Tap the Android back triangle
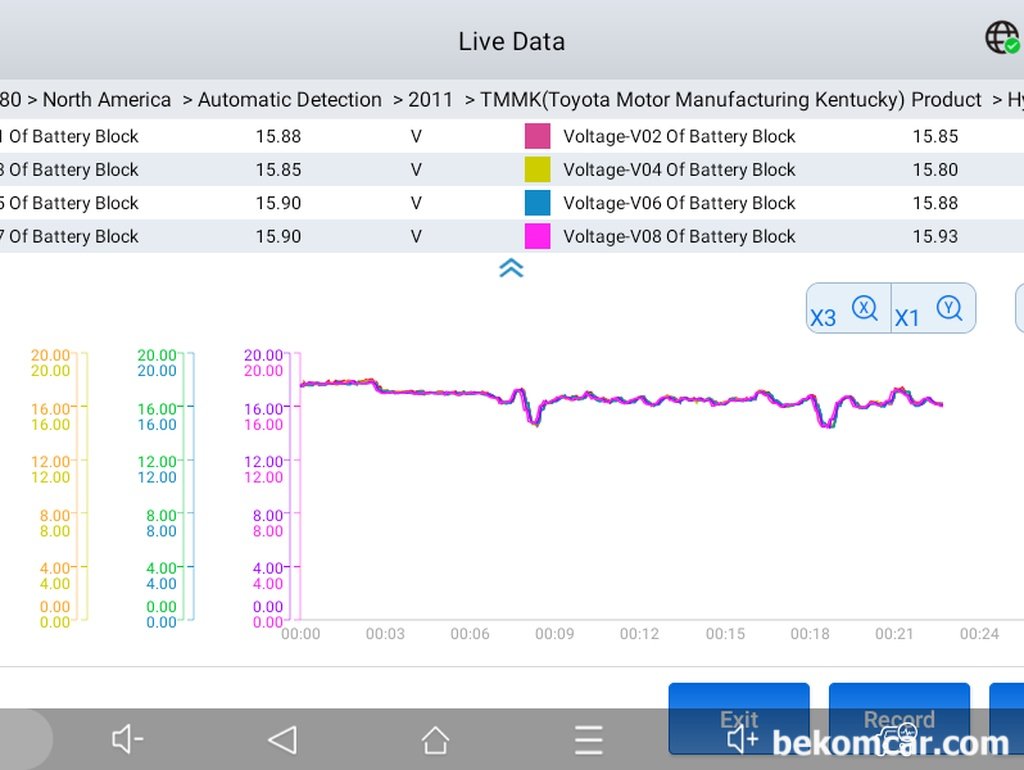Viewport: 1024px width, 770px height. (282, 740)
